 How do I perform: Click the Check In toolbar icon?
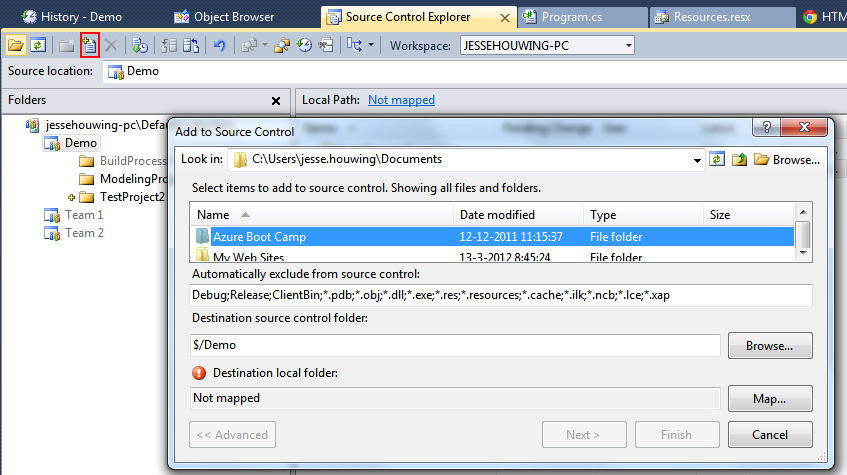click(191, 45)
